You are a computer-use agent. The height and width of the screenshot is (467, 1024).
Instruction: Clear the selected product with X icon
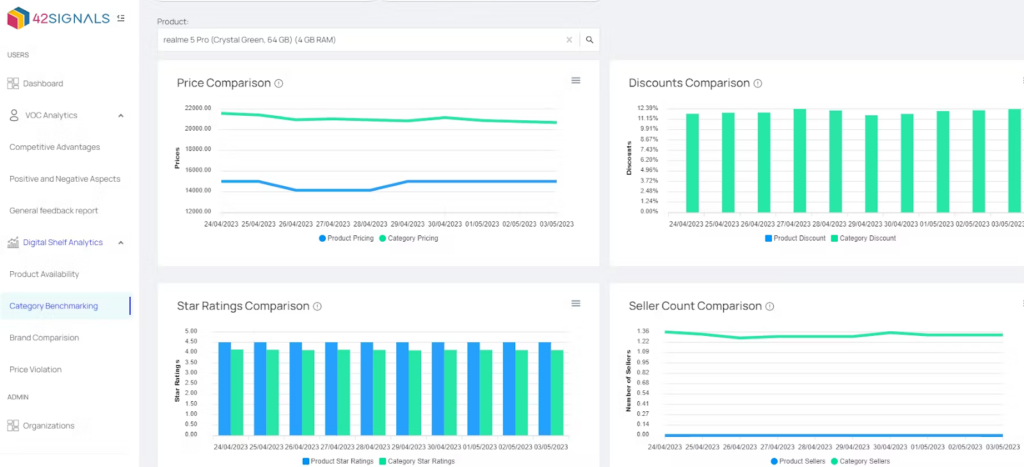pos(569,40)
